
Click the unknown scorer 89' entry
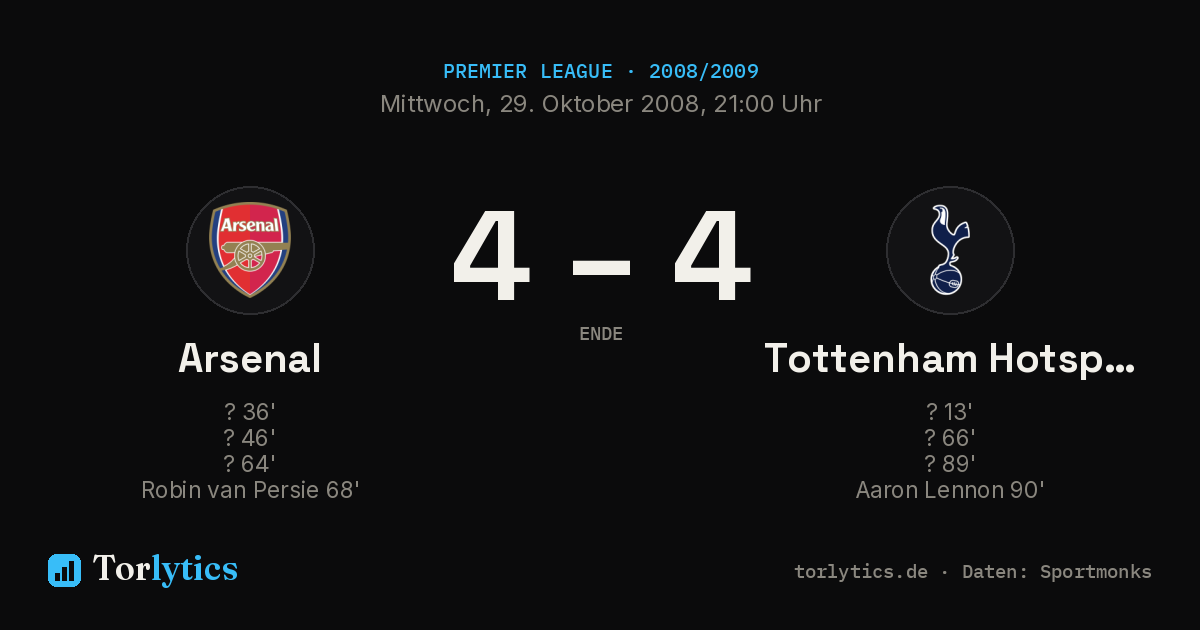950,464
